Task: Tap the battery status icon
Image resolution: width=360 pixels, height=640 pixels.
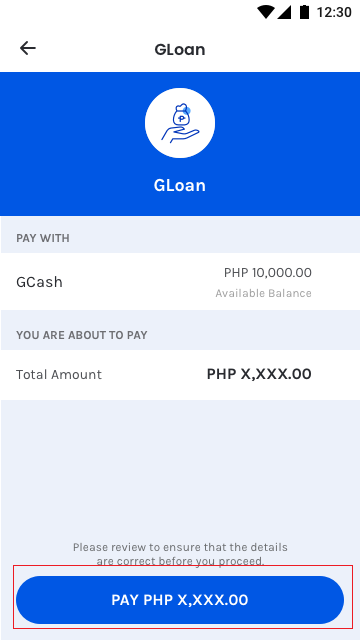Action: 304,12
